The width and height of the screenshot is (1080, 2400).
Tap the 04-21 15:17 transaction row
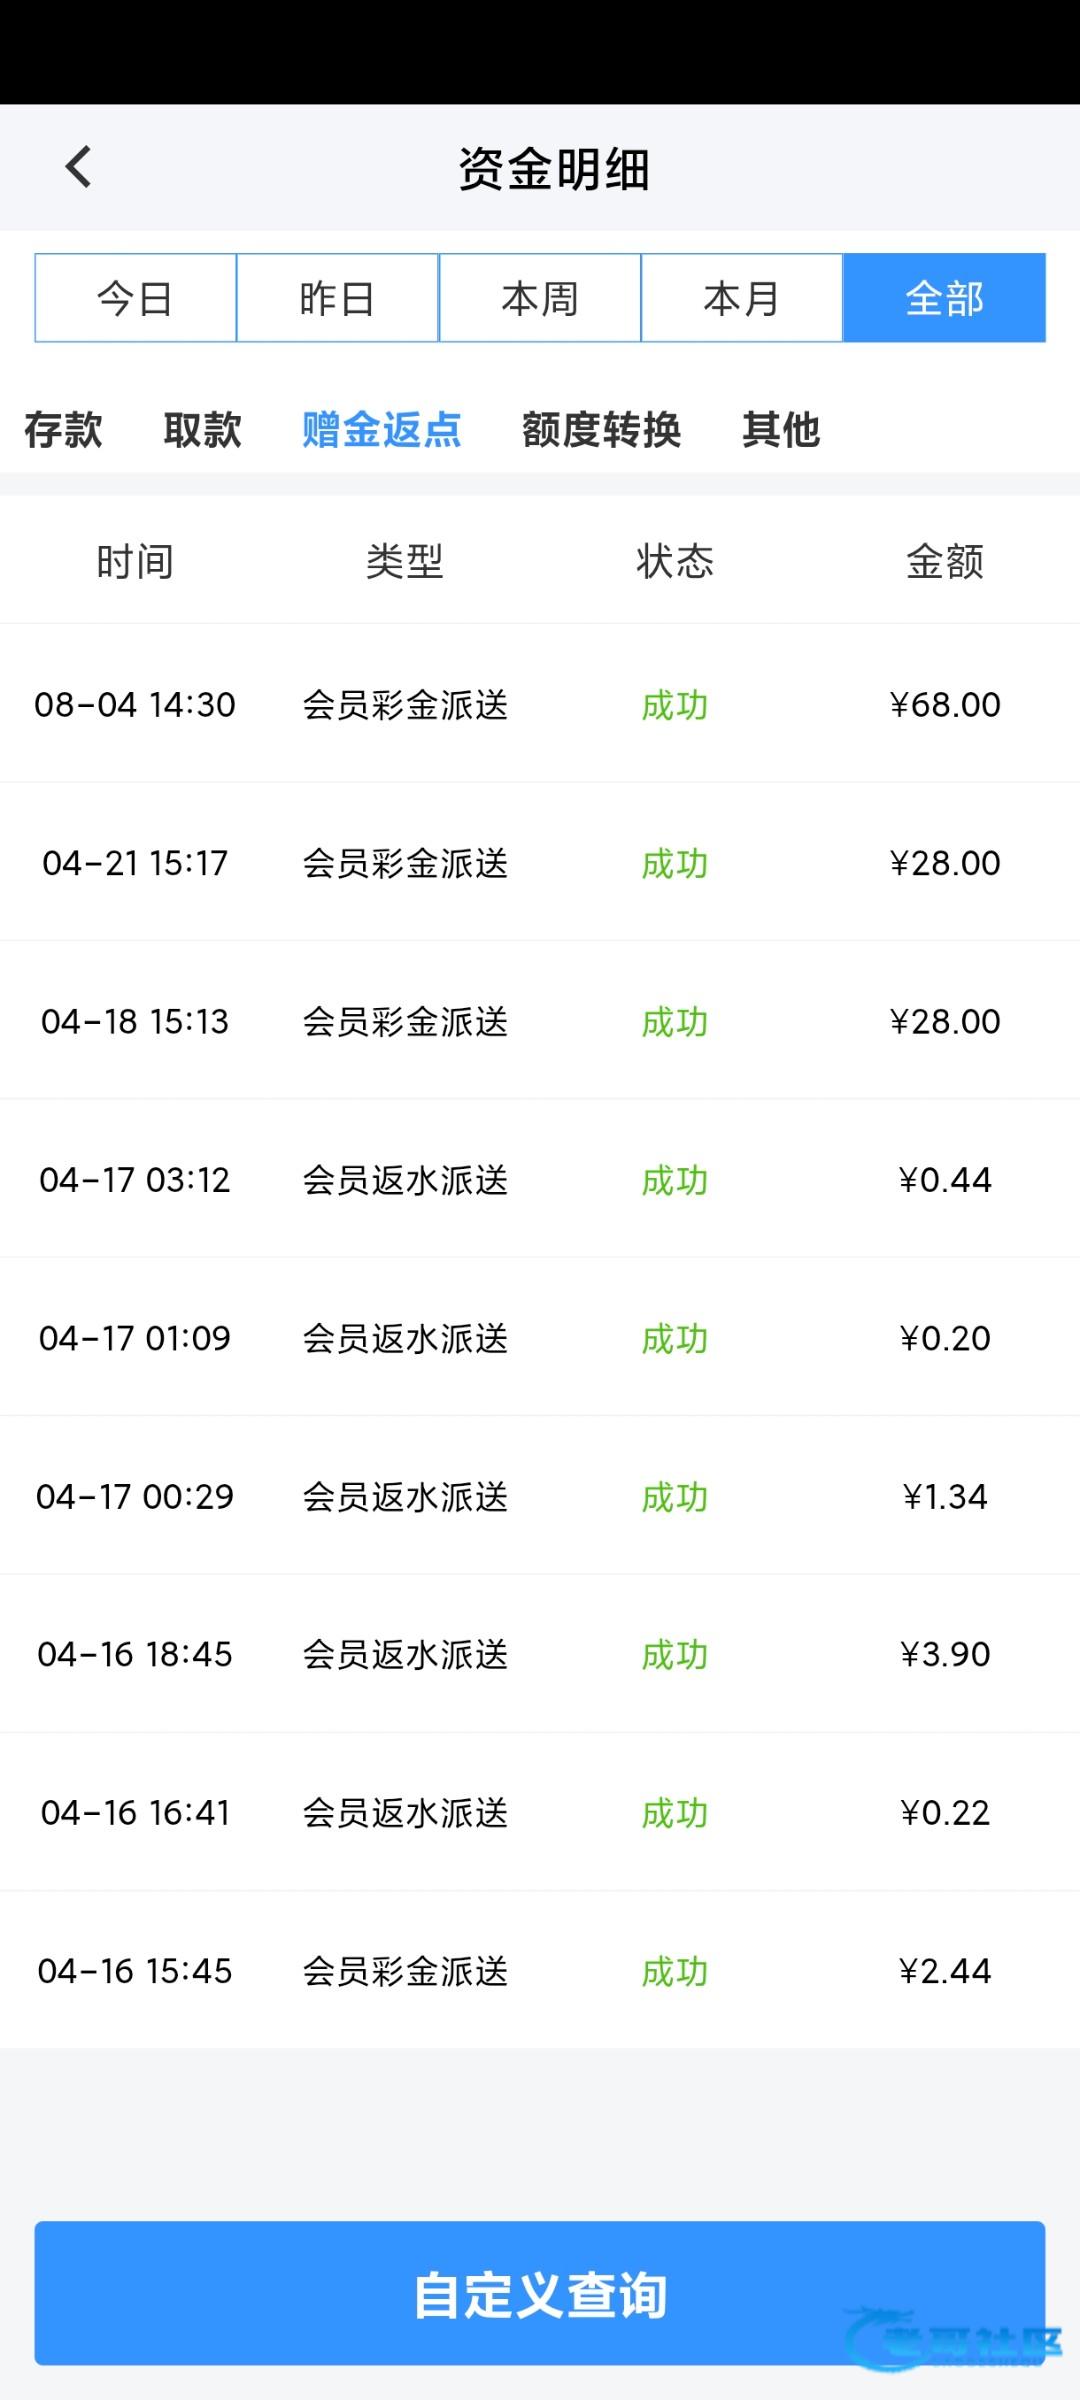(540, 862)
